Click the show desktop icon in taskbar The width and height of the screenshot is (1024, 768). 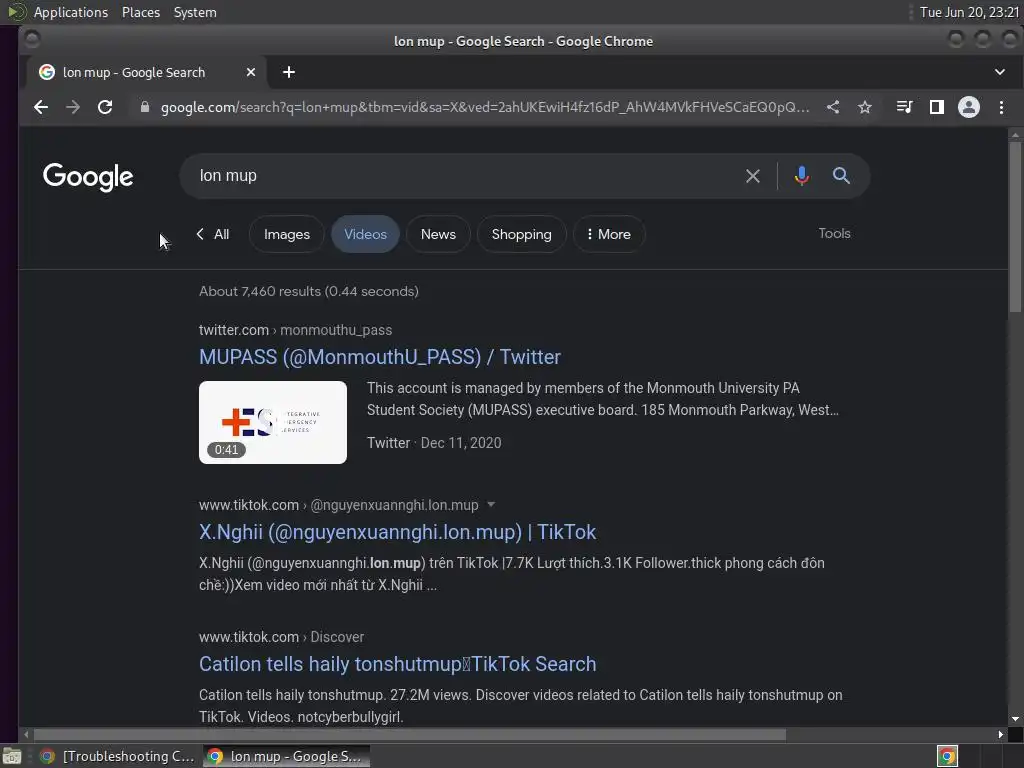[12, 756]
